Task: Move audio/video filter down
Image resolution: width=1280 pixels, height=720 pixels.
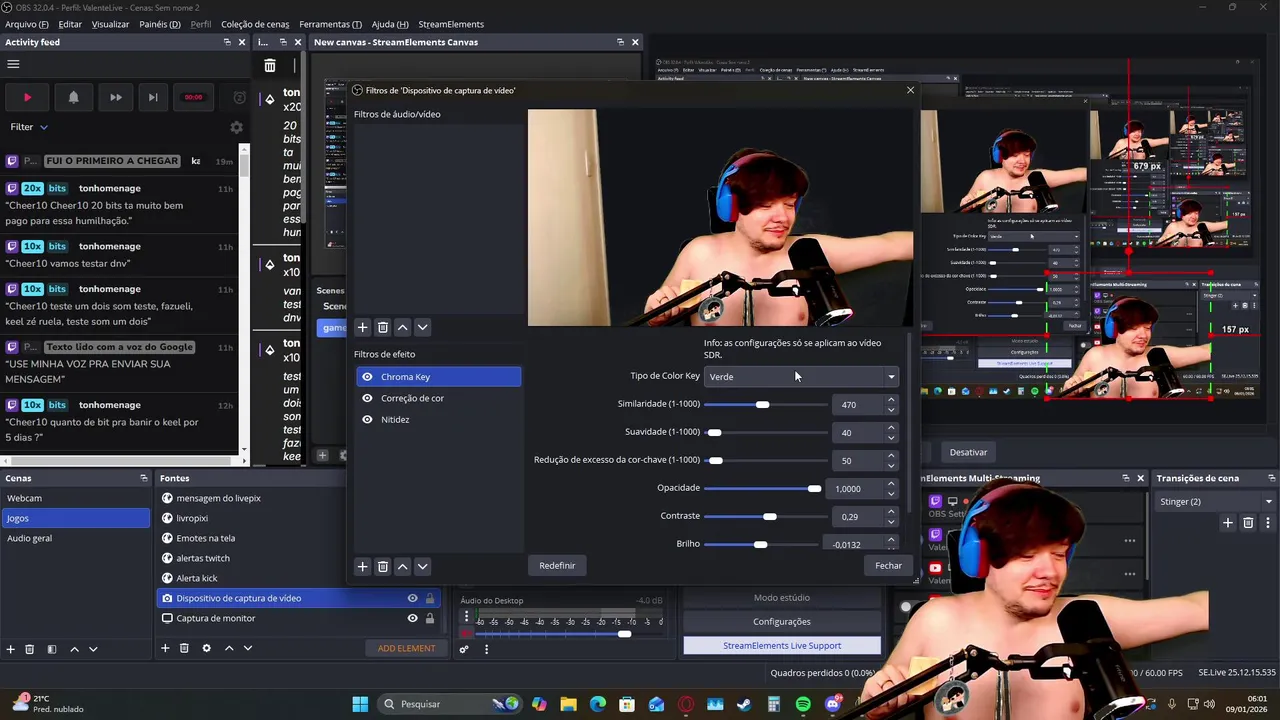Action: (422, 327)
